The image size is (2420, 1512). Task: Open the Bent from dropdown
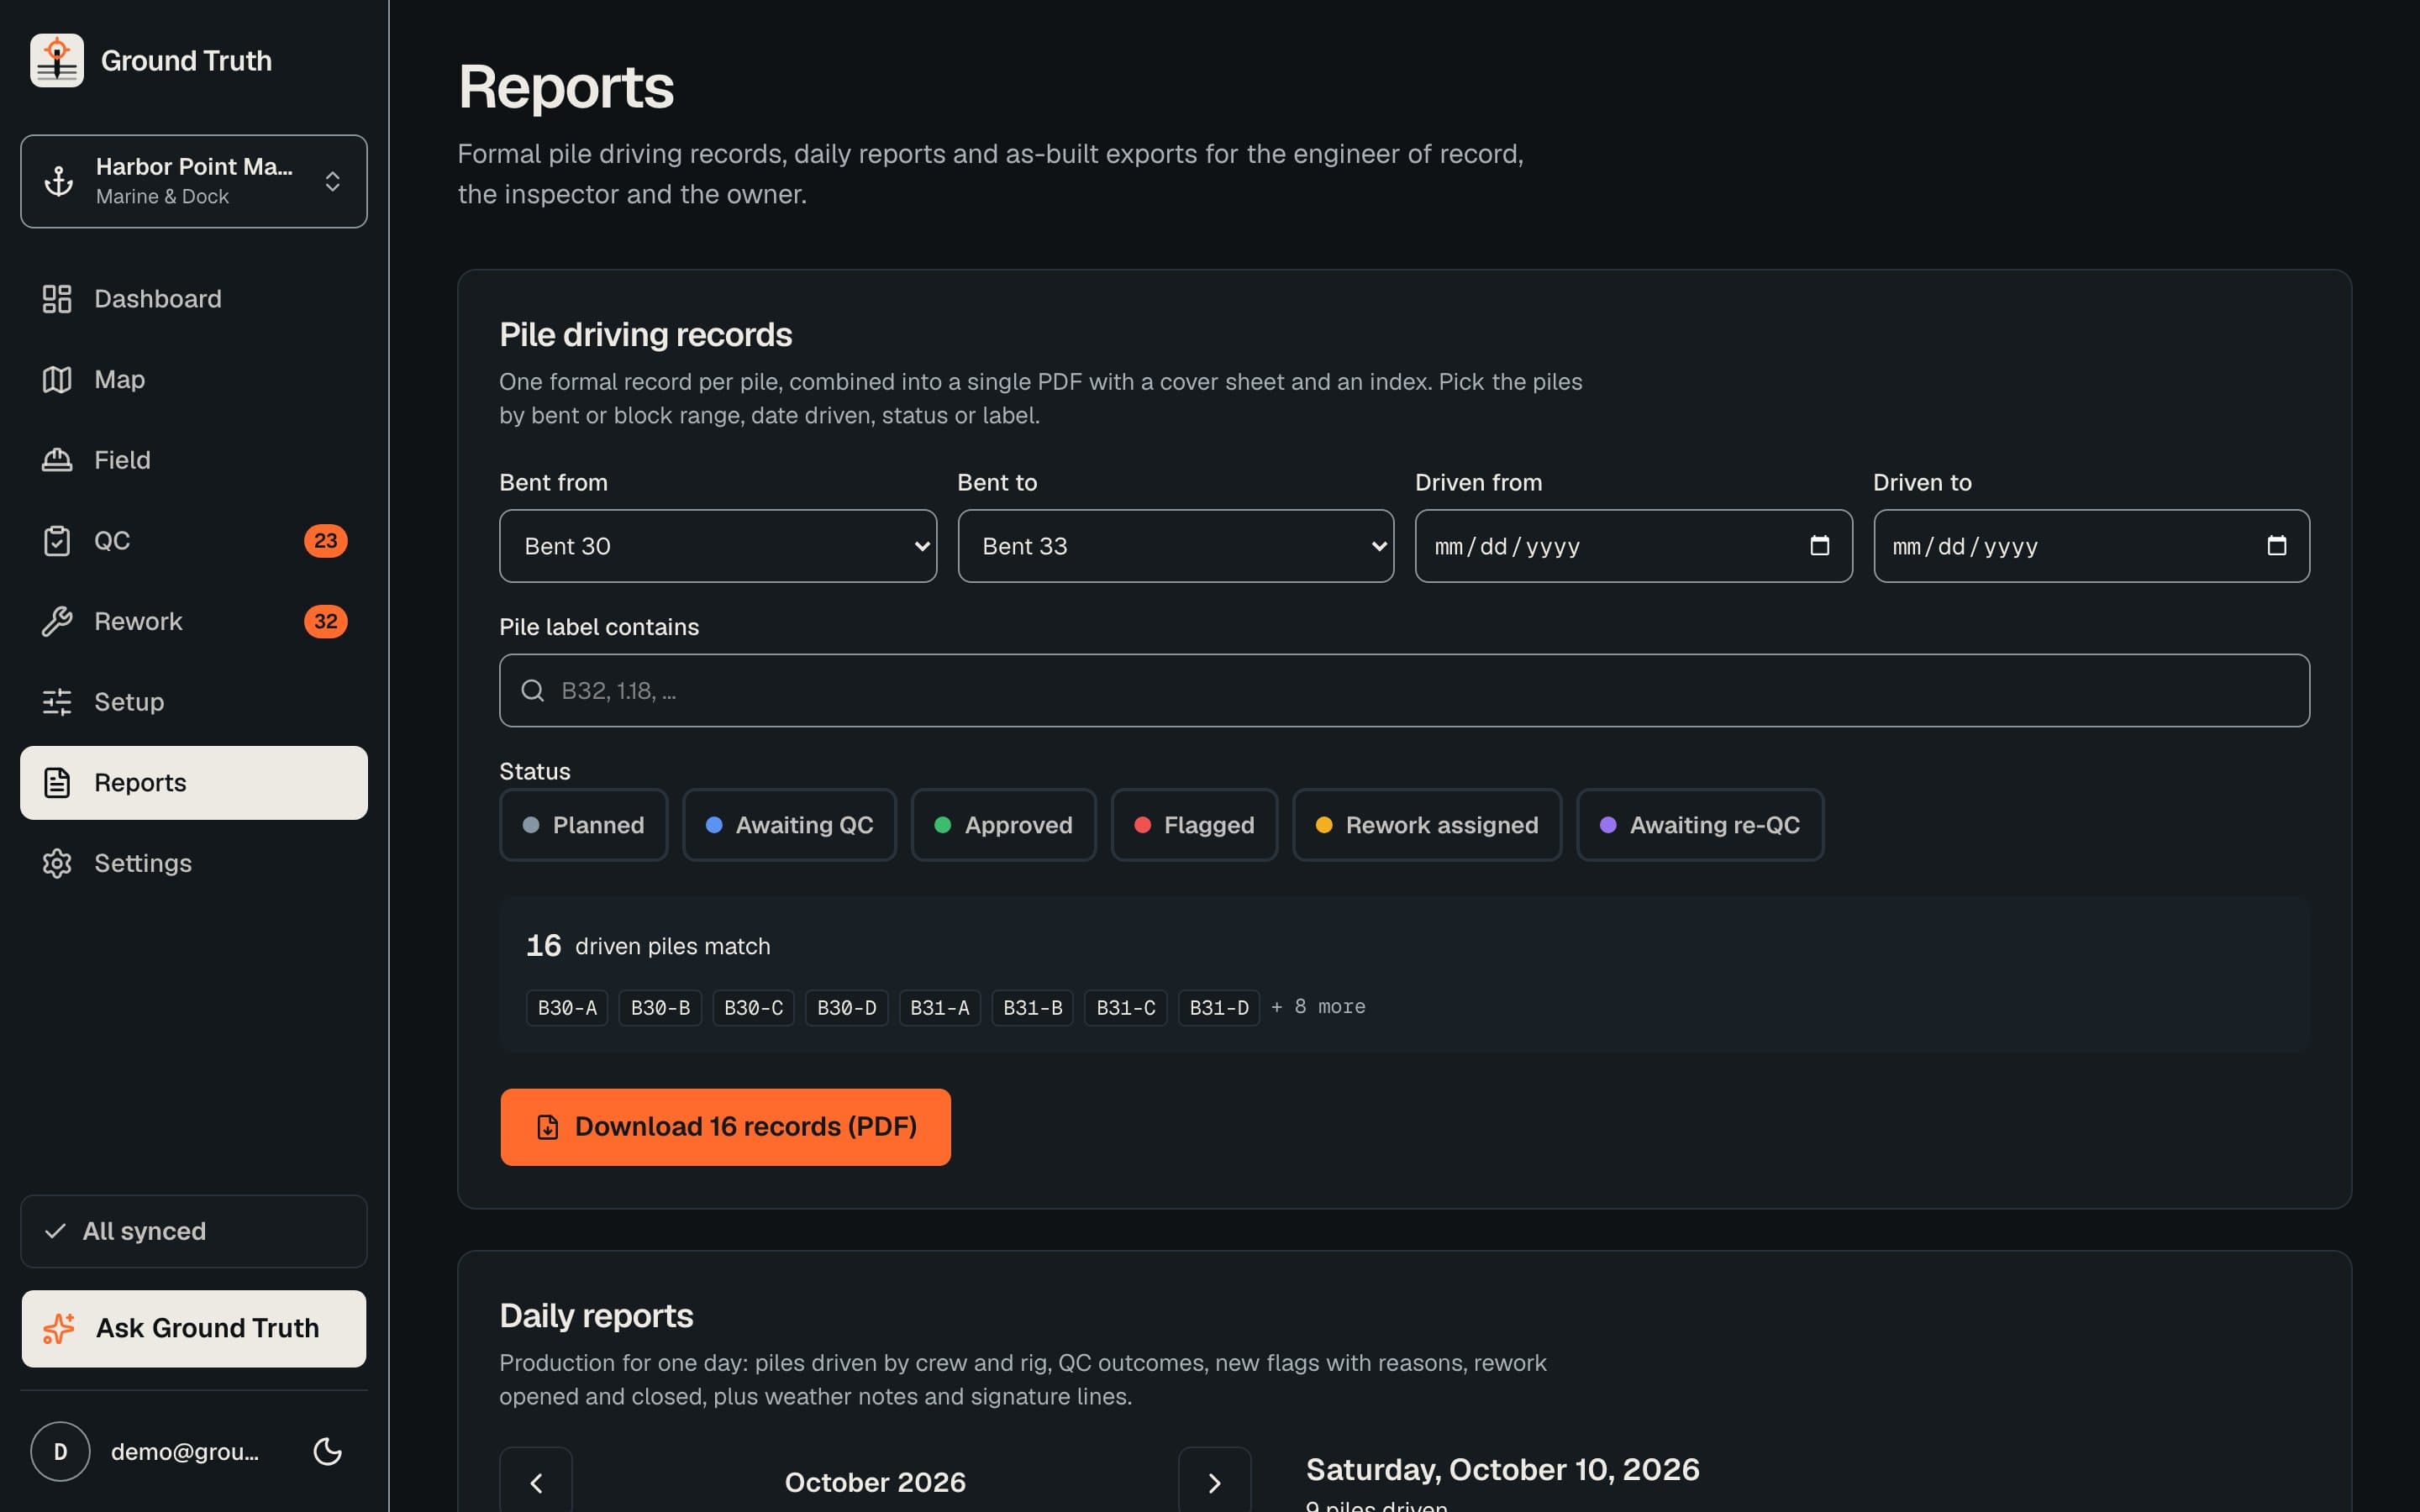[x=718, y=546]
